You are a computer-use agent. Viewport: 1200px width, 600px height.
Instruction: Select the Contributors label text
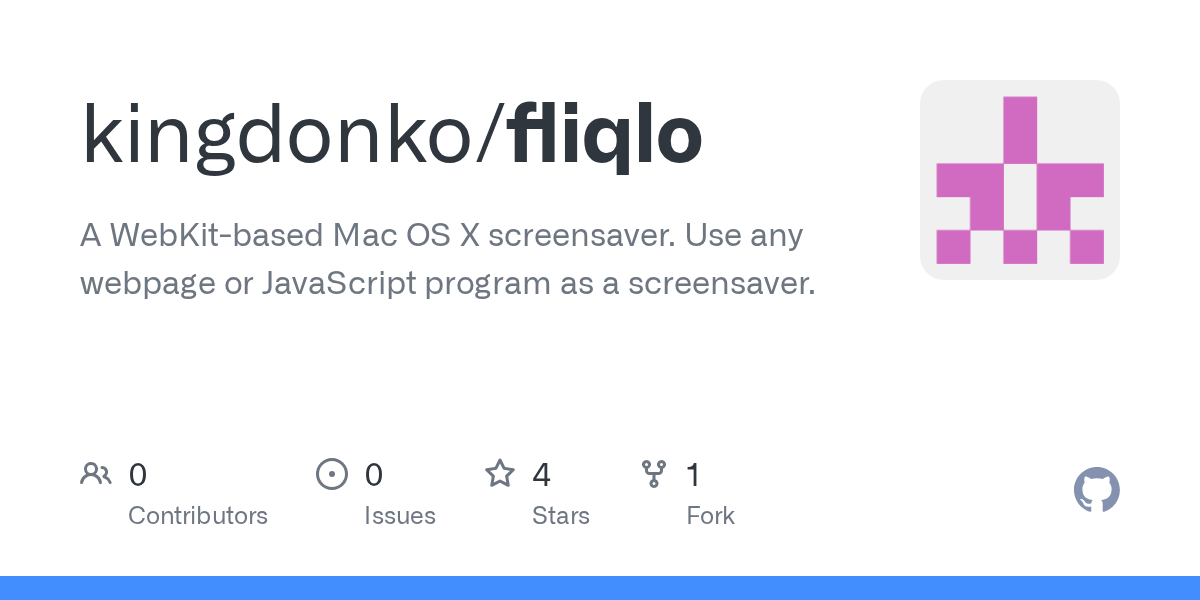tap(198, 516)
